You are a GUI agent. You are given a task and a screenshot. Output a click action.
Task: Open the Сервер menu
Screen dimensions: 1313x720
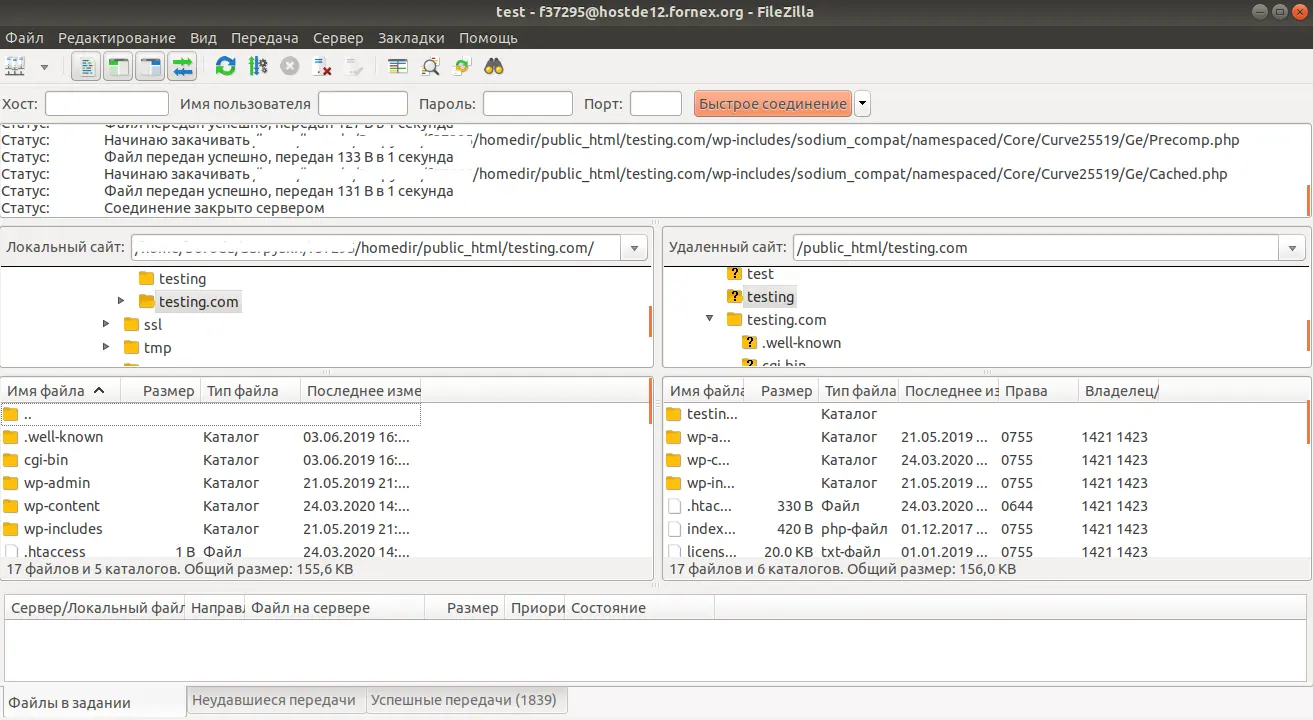pyautogui.click(x=338, y=37)
